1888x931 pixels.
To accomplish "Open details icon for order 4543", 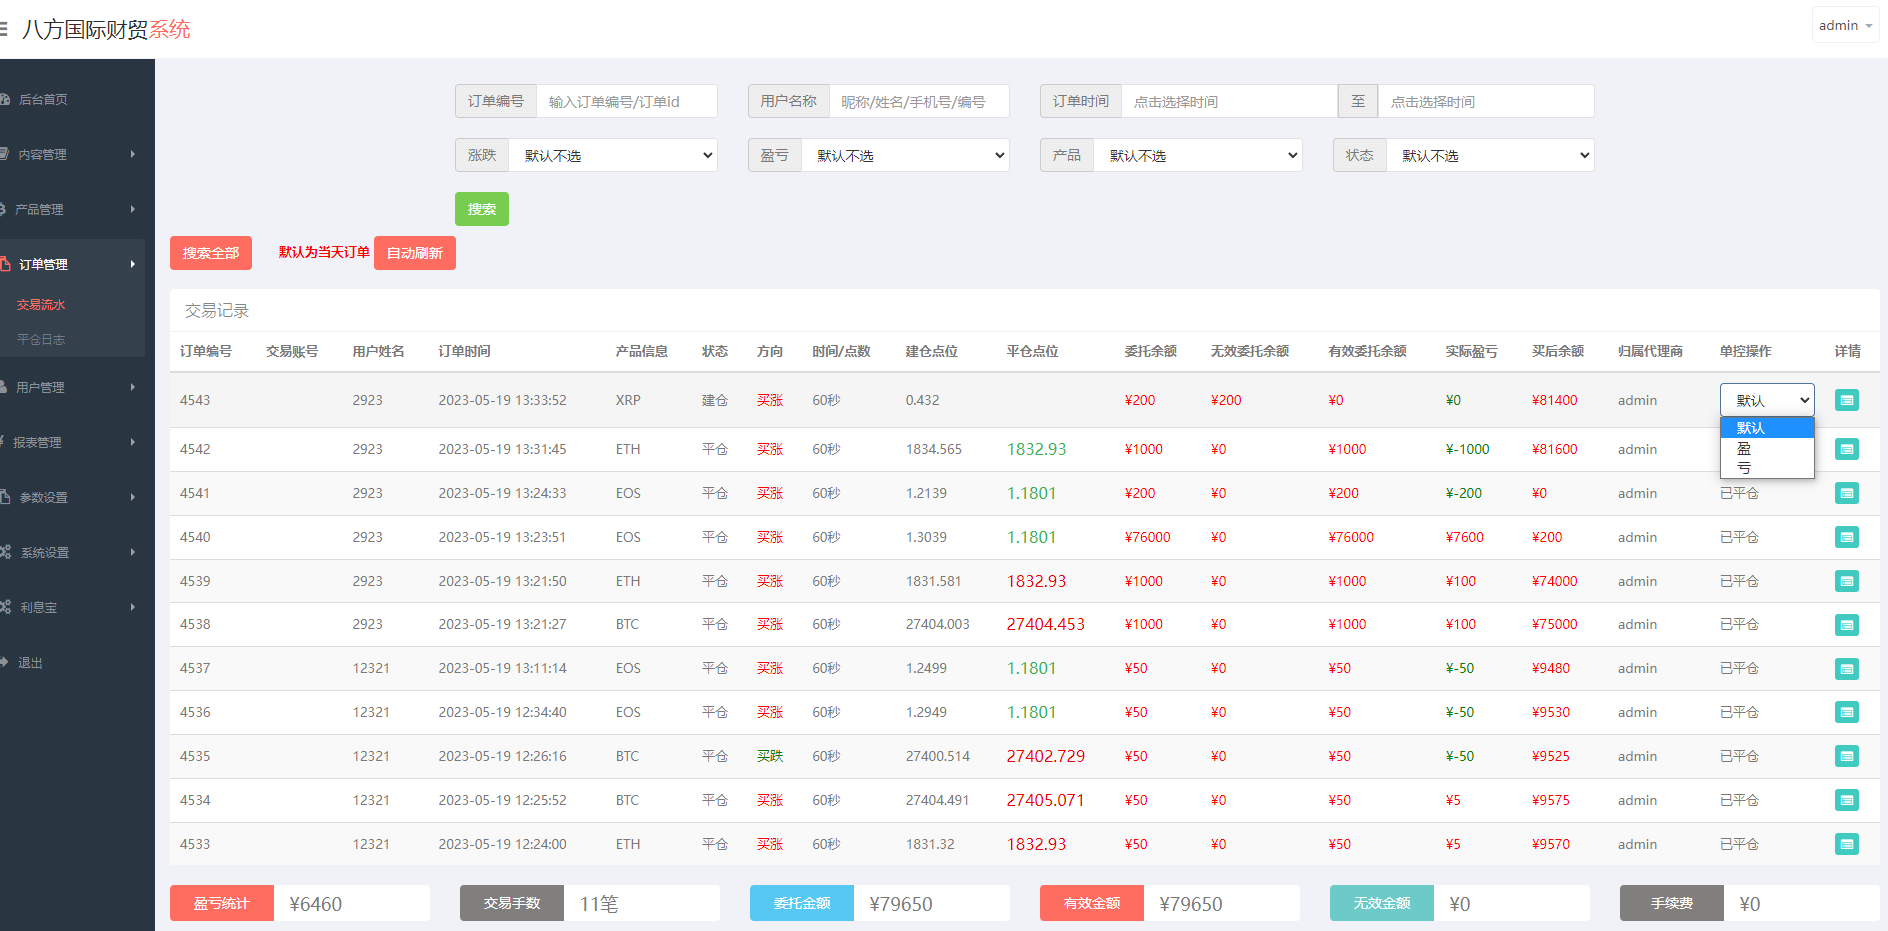I will pos(1846,400).
